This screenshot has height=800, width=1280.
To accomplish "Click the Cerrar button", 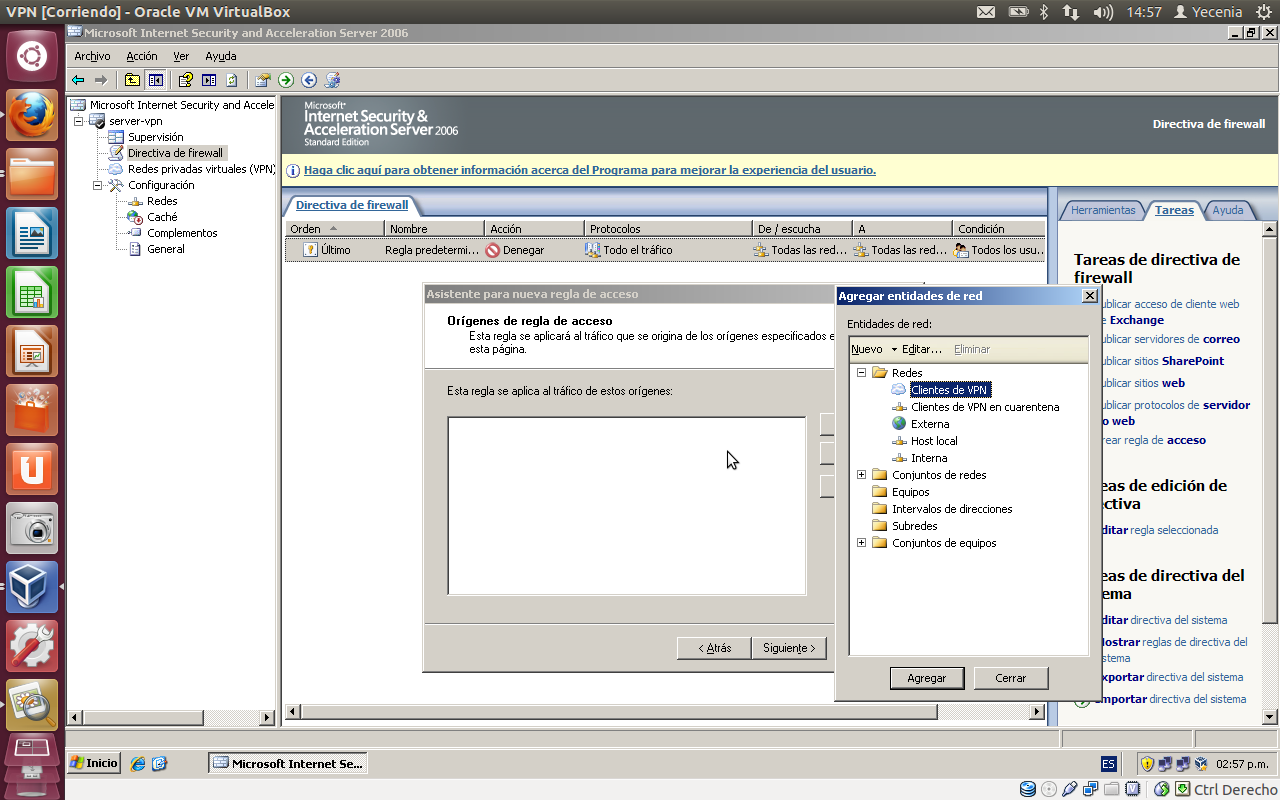I will click(1011, 678).
